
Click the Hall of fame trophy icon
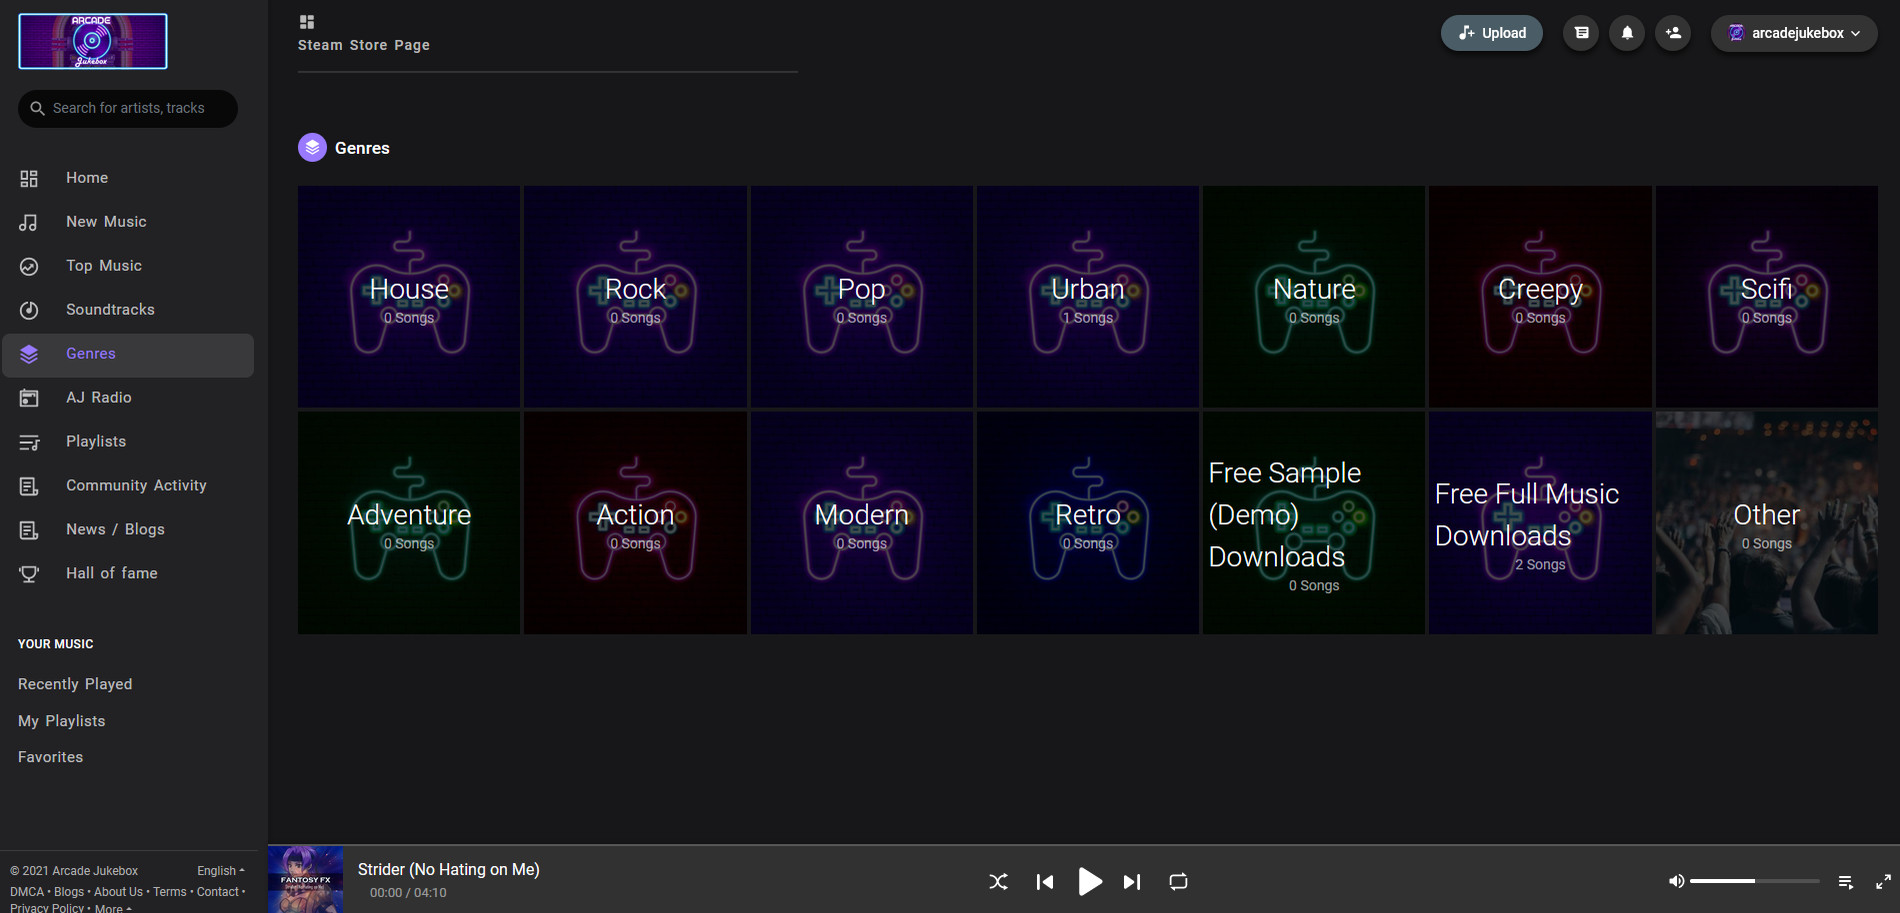(x=29, y=573)
